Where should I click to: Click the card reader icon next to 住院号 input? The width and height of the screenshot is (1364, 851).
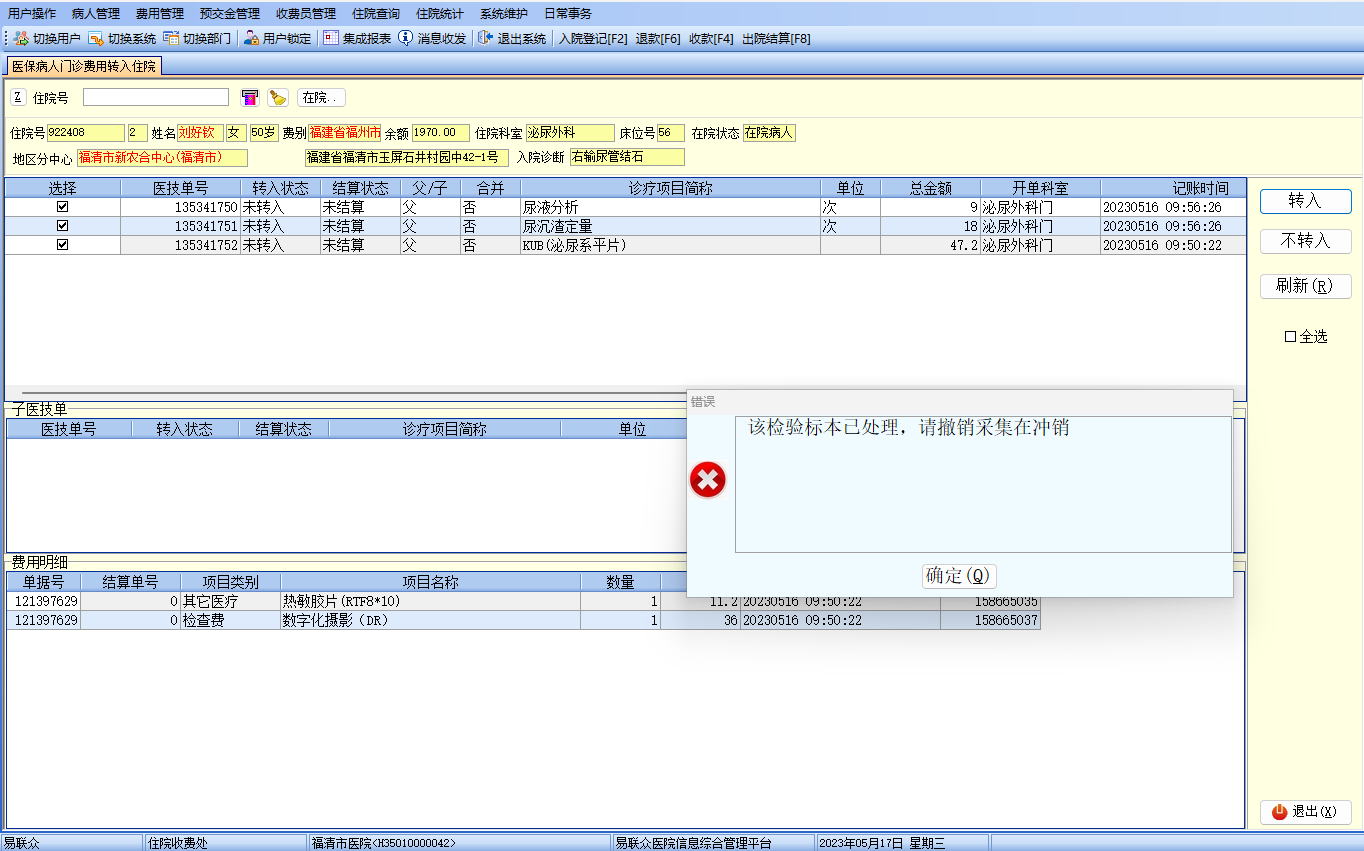tap(250, 97)
